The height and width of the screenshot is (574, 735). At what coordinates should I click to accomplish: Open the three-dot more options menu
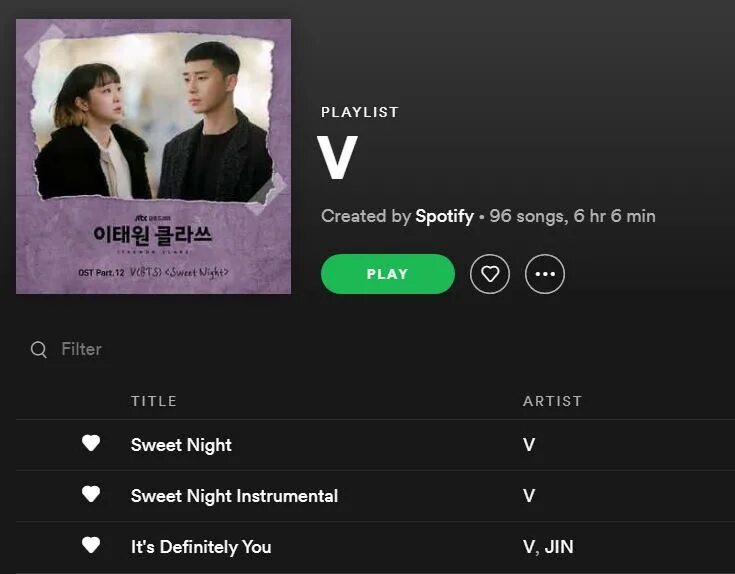tap(545, 274)
